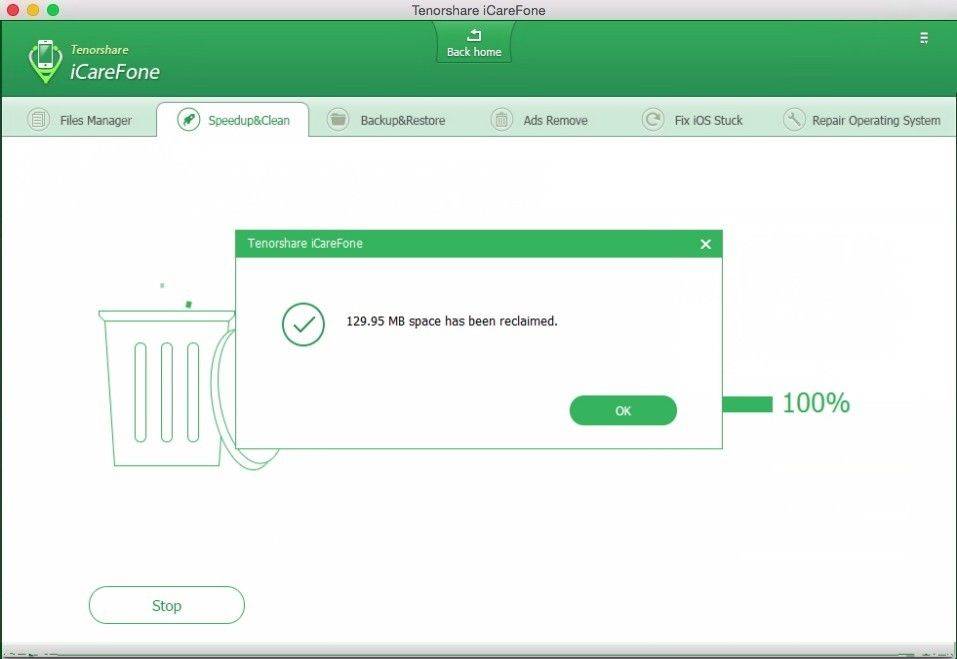Click the yellow macOS minimize button
957x659 pixels.
pos(33,10)
